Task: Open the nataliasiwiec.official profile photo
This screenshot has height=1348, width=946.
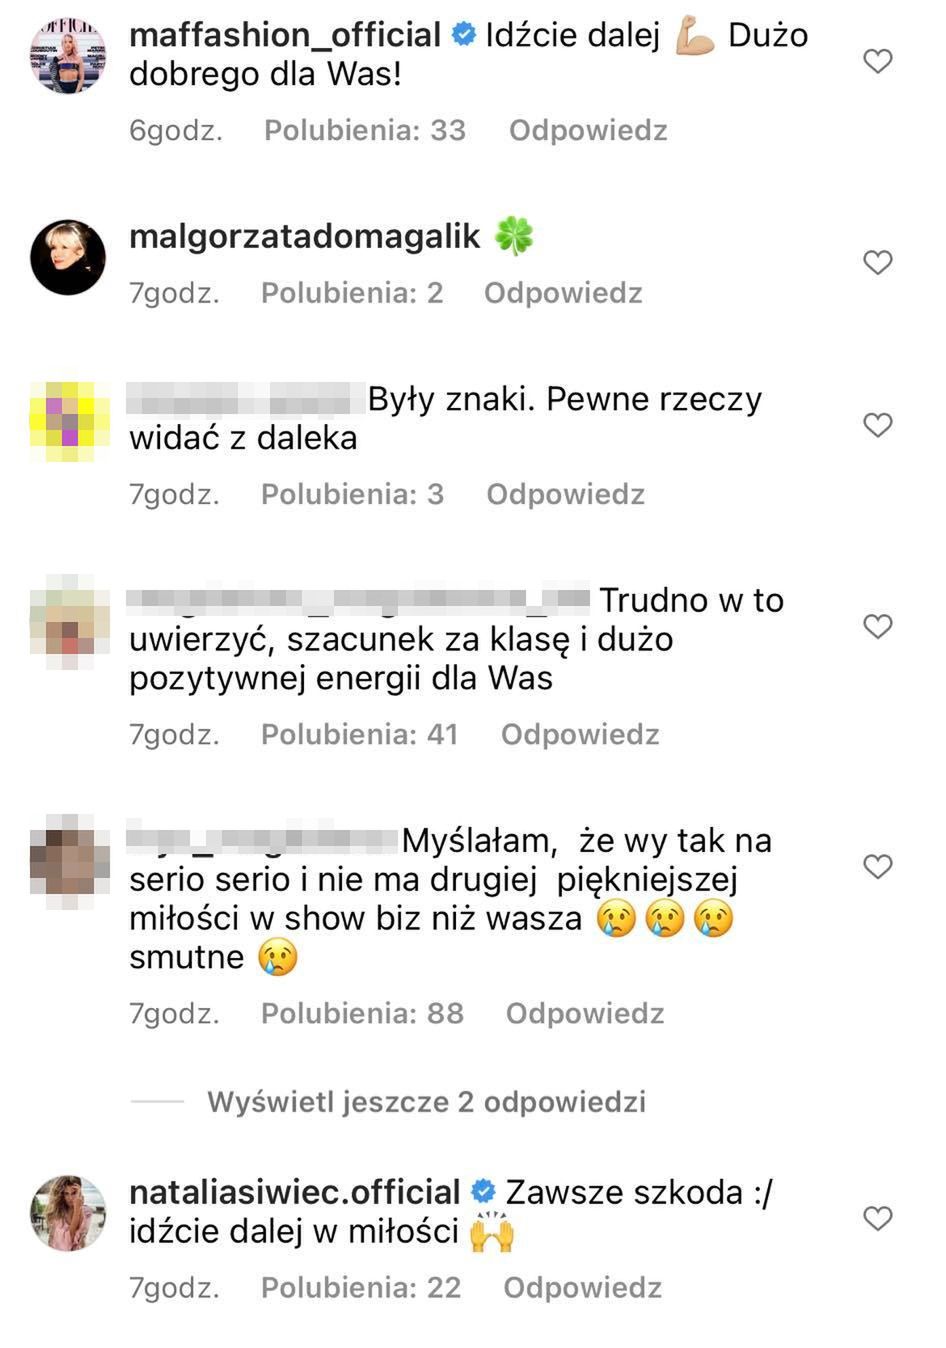Action: click(x=68, y=1213)
